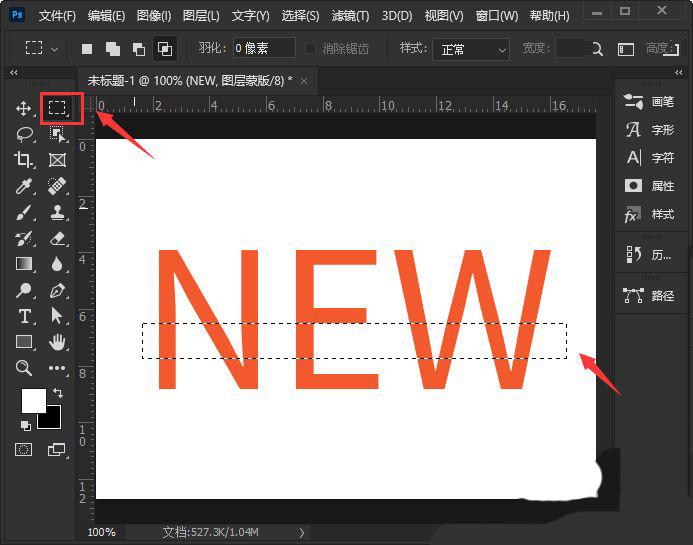Select the Horizontal Type tool
This screenshot has height=545, width=693.
[x=25, y=316]
